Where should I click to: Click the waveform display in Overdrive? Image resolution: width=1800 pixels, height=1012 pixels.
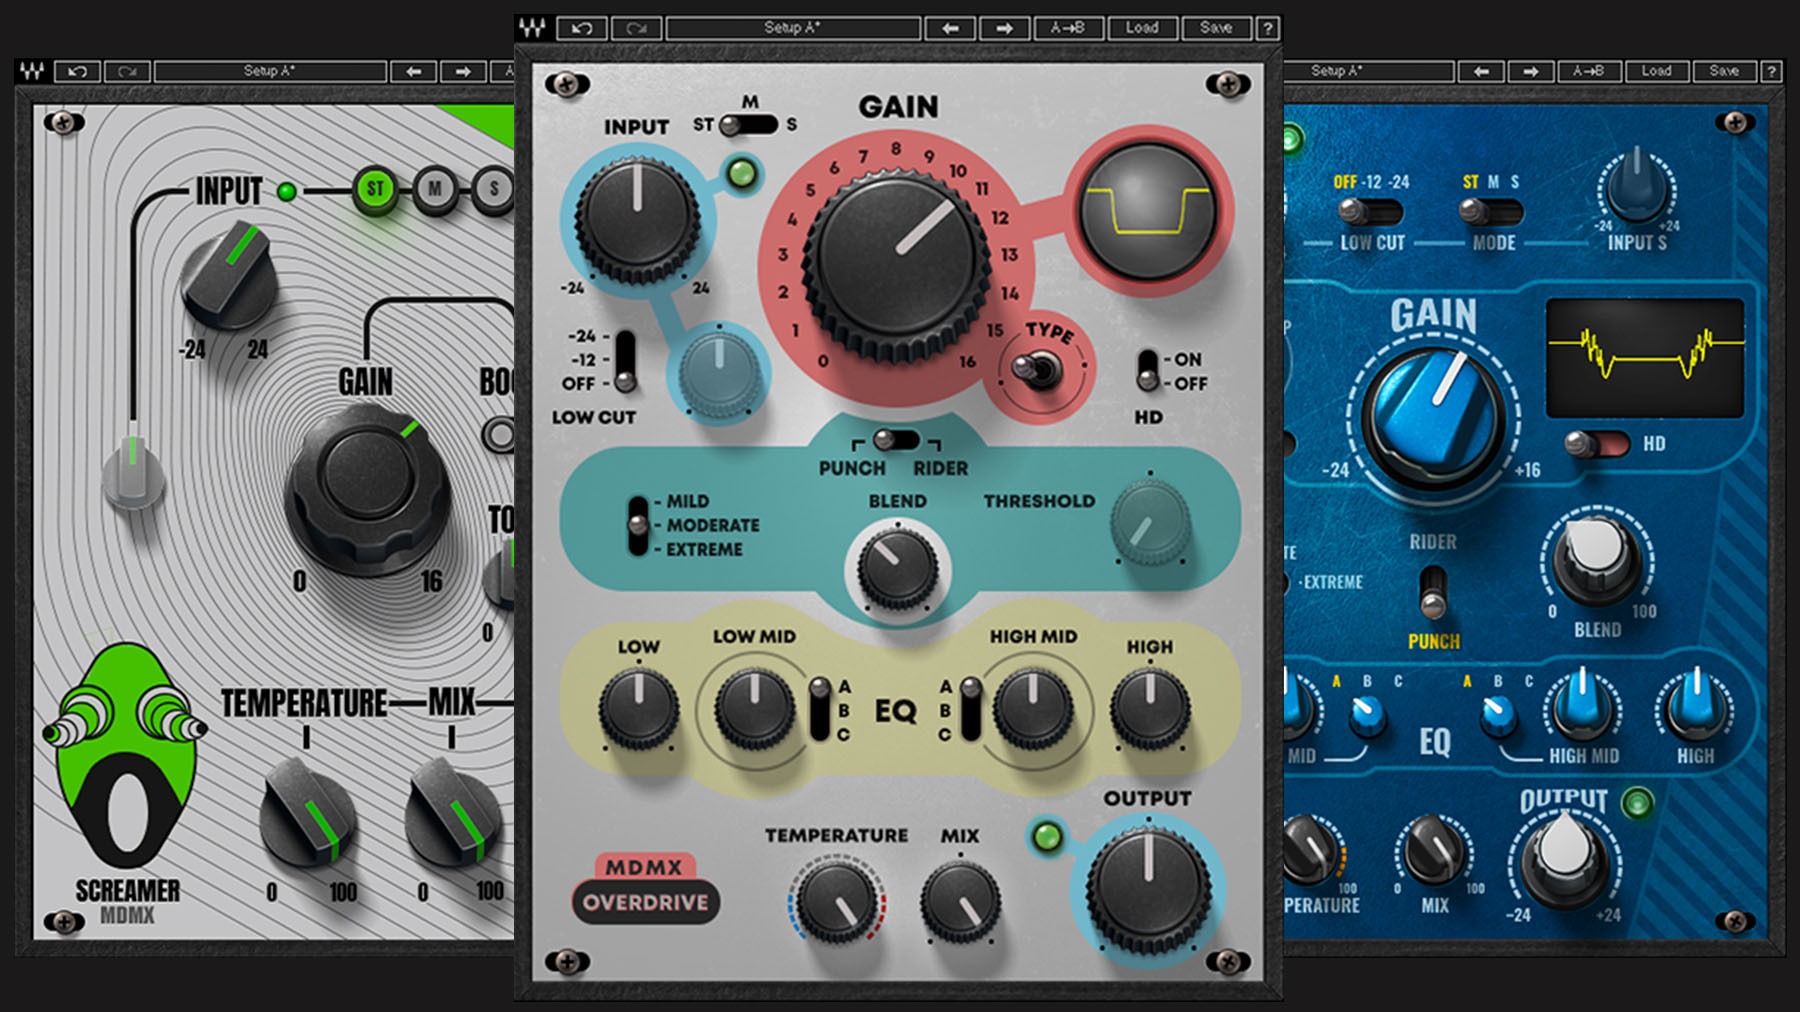(1148, 212)
